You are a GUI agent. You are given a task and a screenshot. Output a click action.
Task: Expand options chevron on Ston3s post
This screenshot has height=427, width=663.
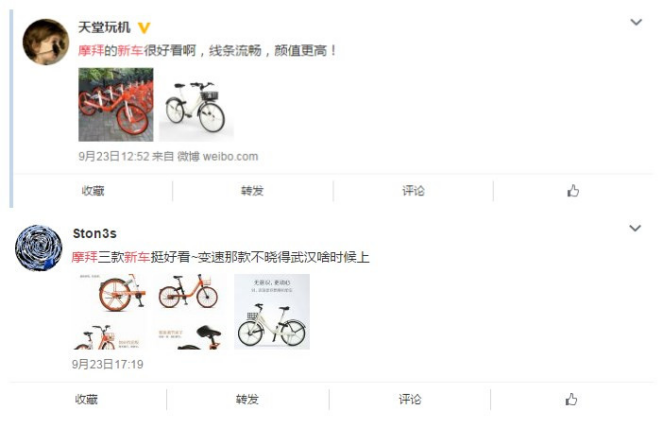[635, 228]
